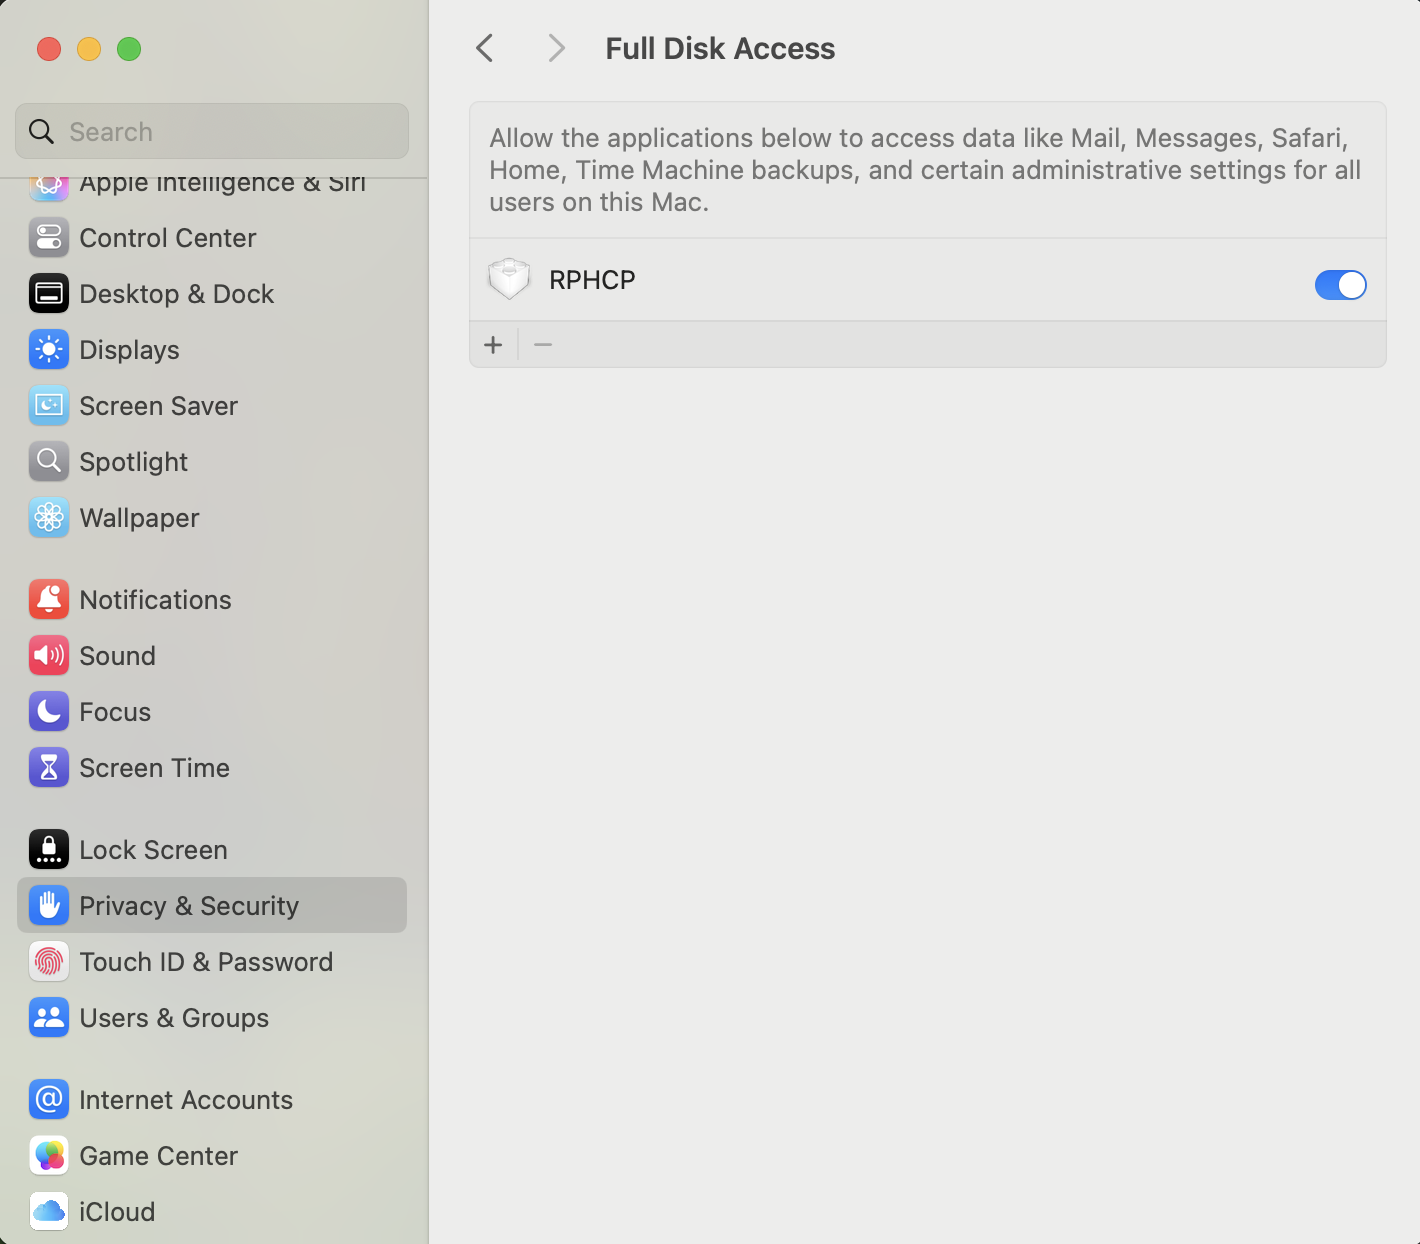
Task: Open Internet Accounts settings
Action: click(185, 1100)
